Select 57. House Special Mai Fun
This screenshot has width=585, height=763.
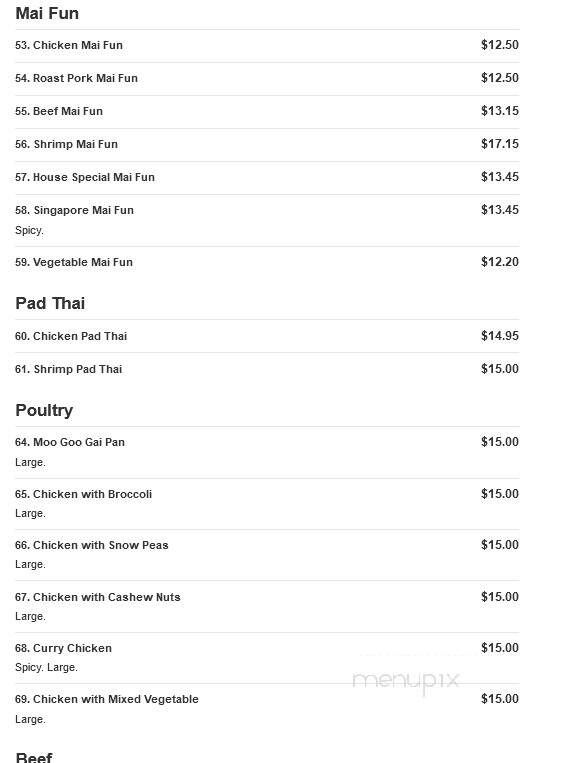pyautogui.click(x=267, y=178)
